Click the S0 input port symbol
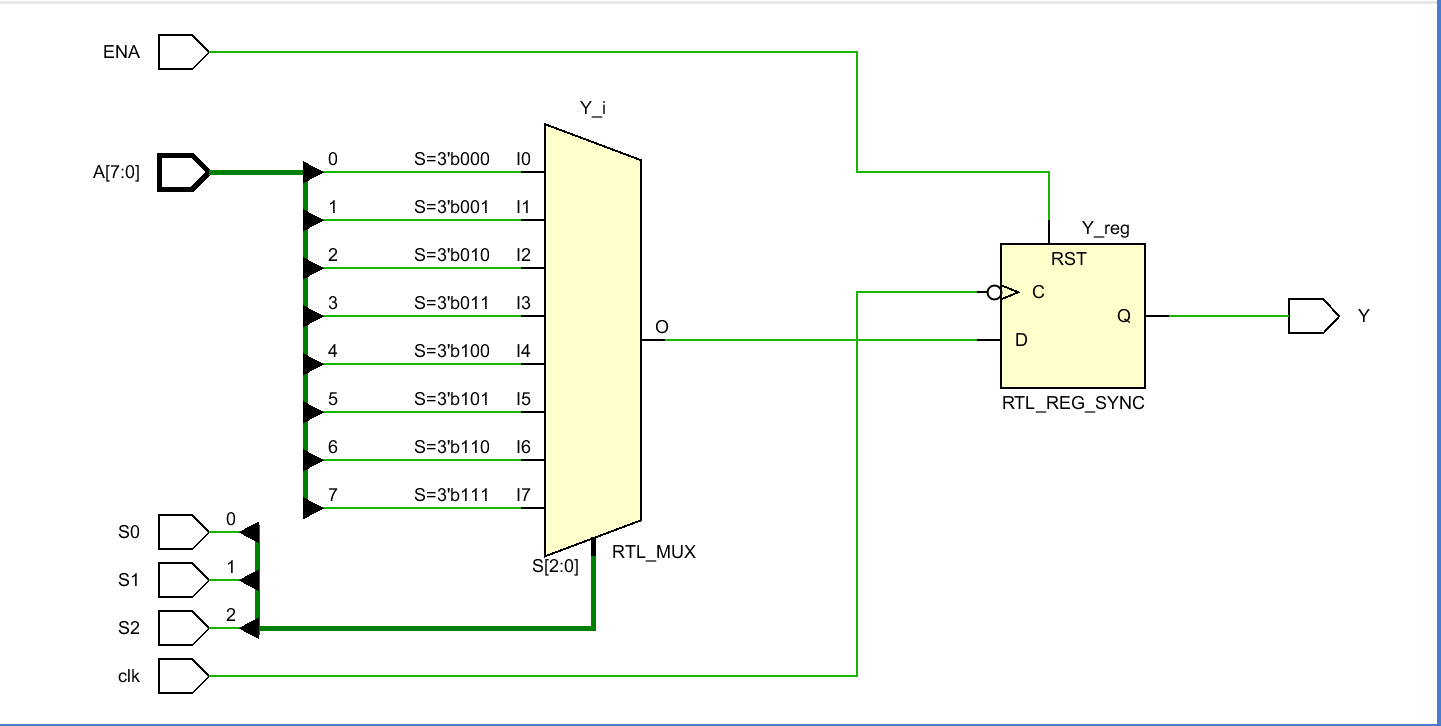Screen dimensions: 1441x726 click(184, 532)
